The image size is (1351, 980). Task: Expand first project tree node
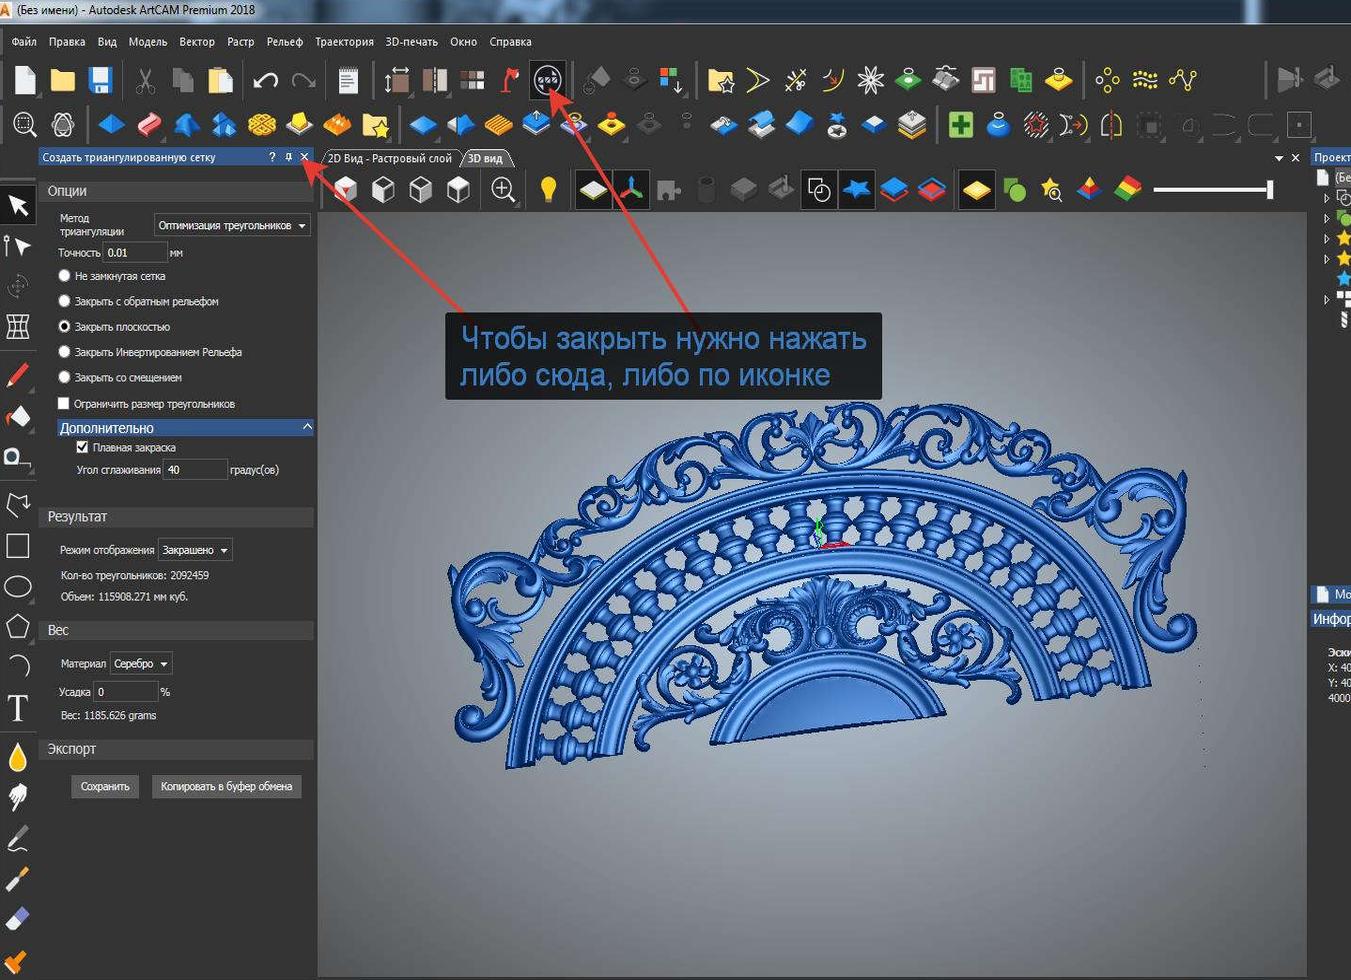point(1327,198)
